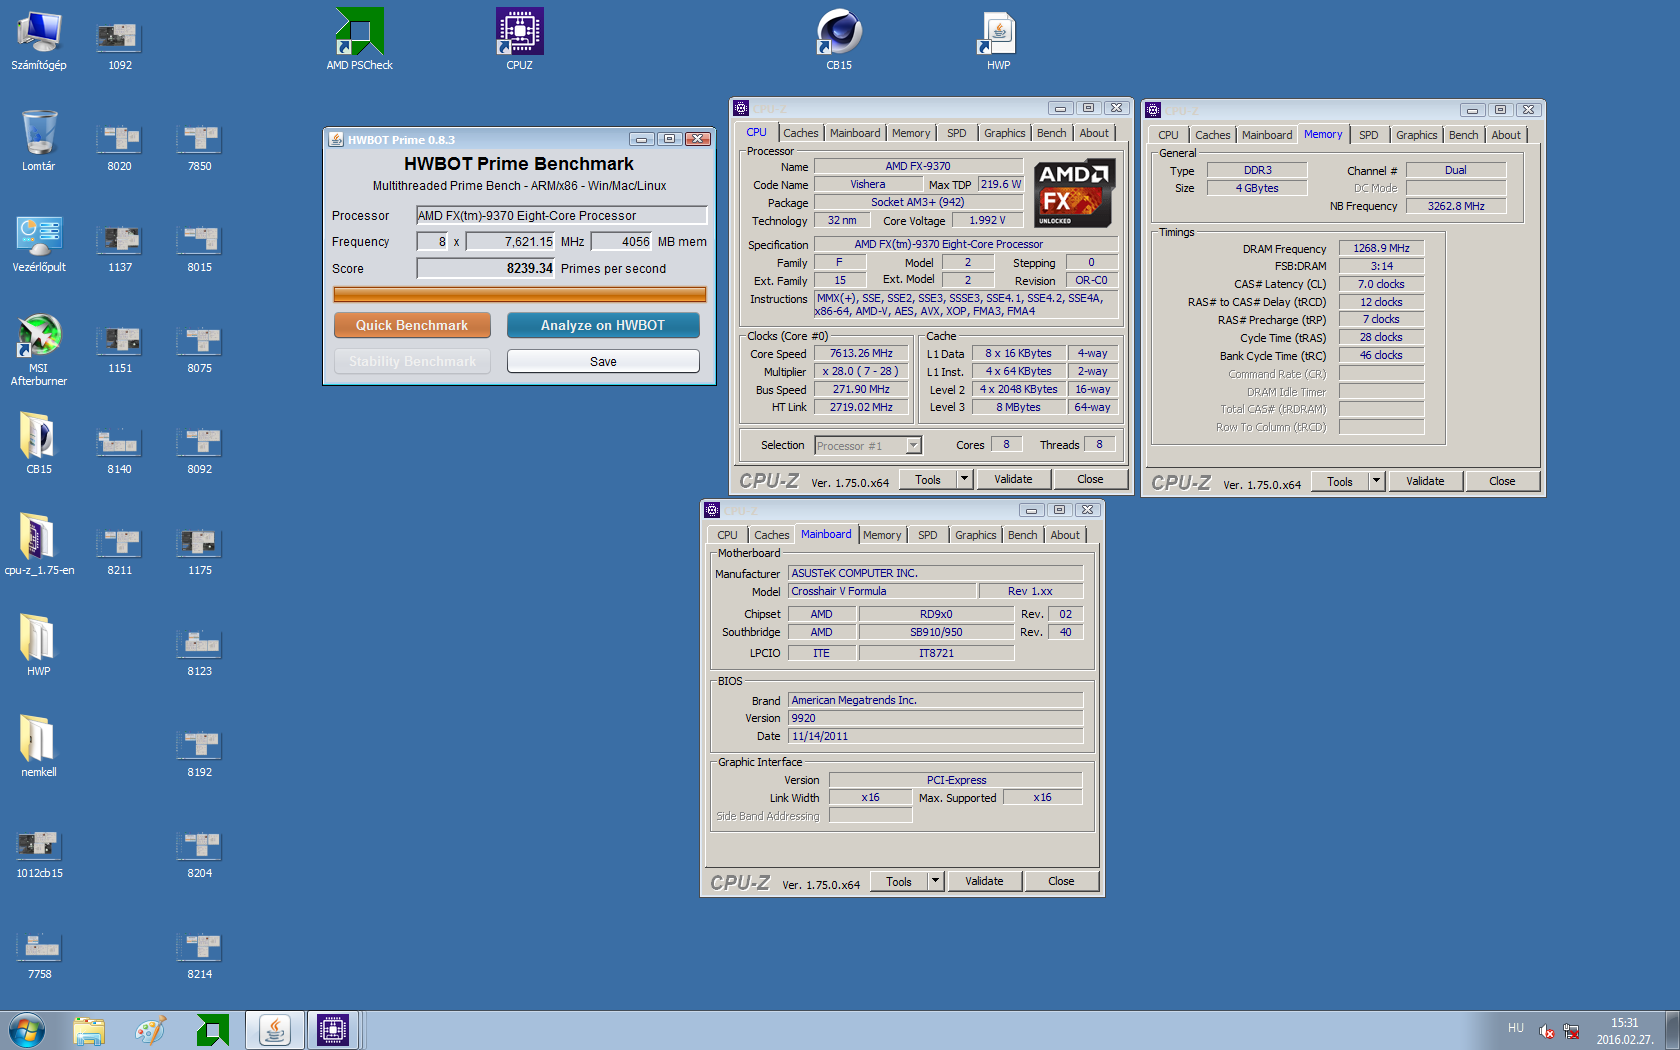Open the 7758 screenshot file
The width and height of the screenshot is (1680, 1050).
pos(39,956)
